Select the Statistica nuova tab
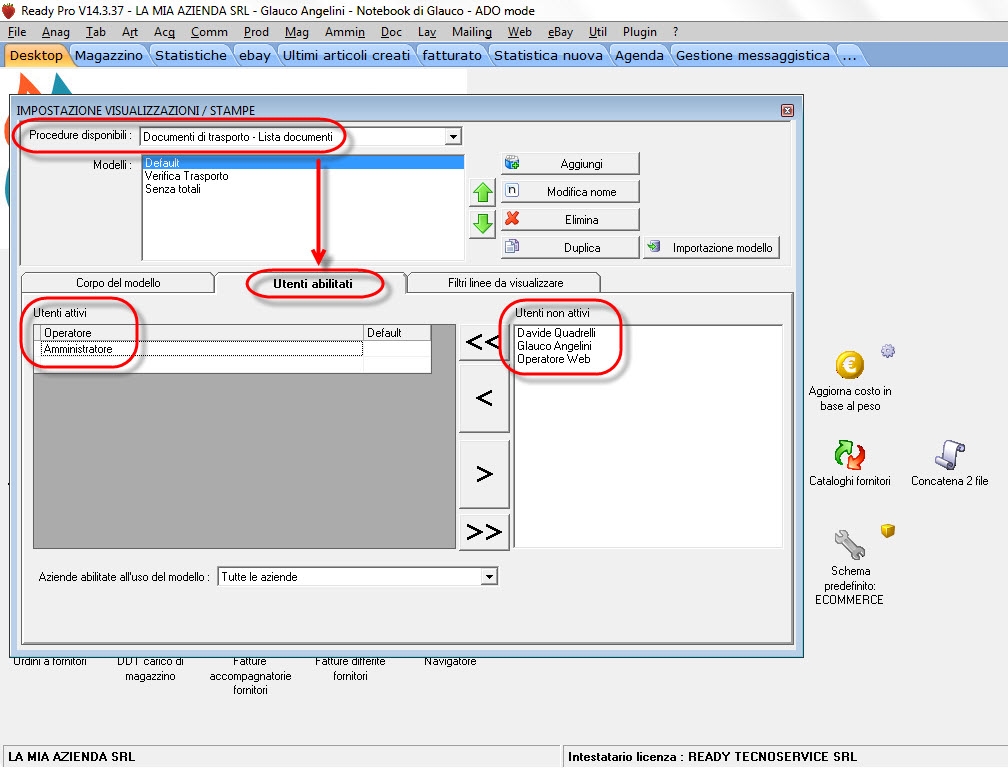This screenshot has width=1008, height=768. [548, 55]
